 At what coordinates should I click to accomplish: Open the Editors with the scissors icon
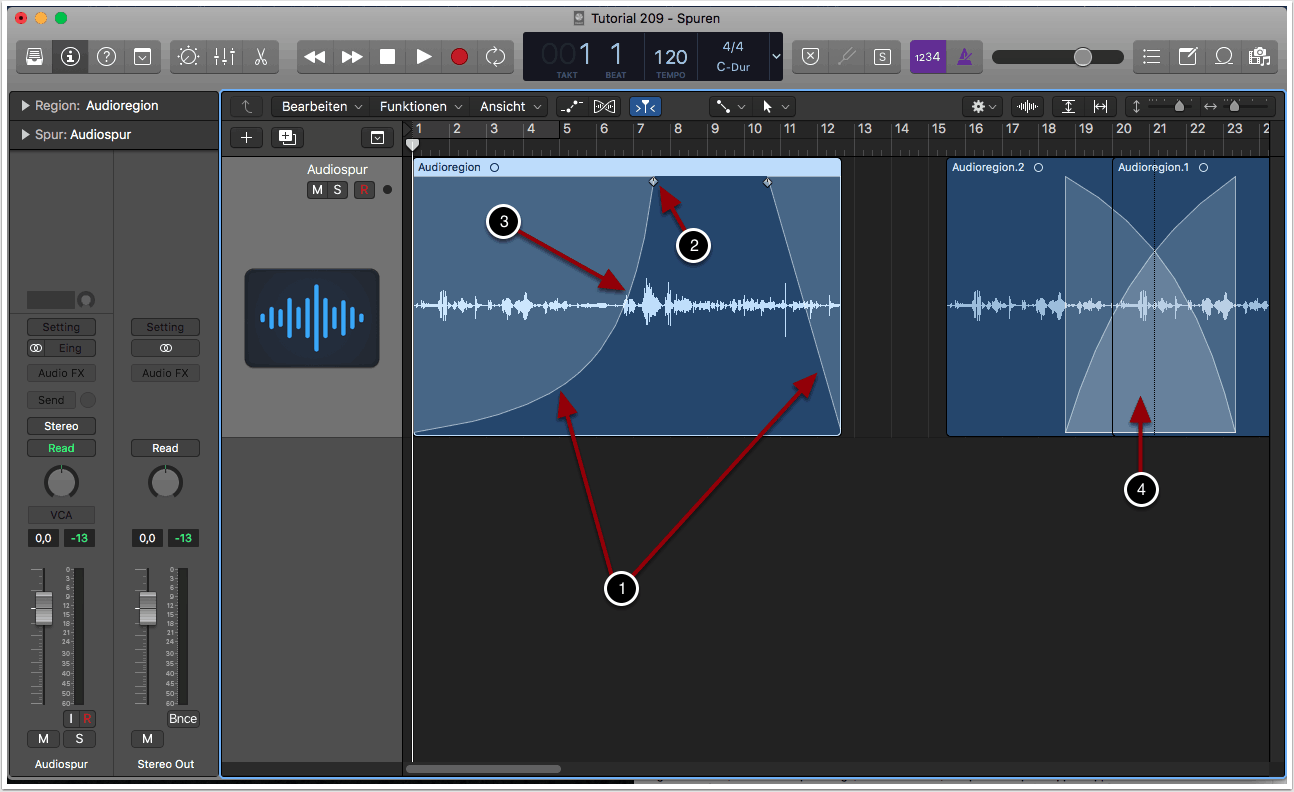pos(260,57)
